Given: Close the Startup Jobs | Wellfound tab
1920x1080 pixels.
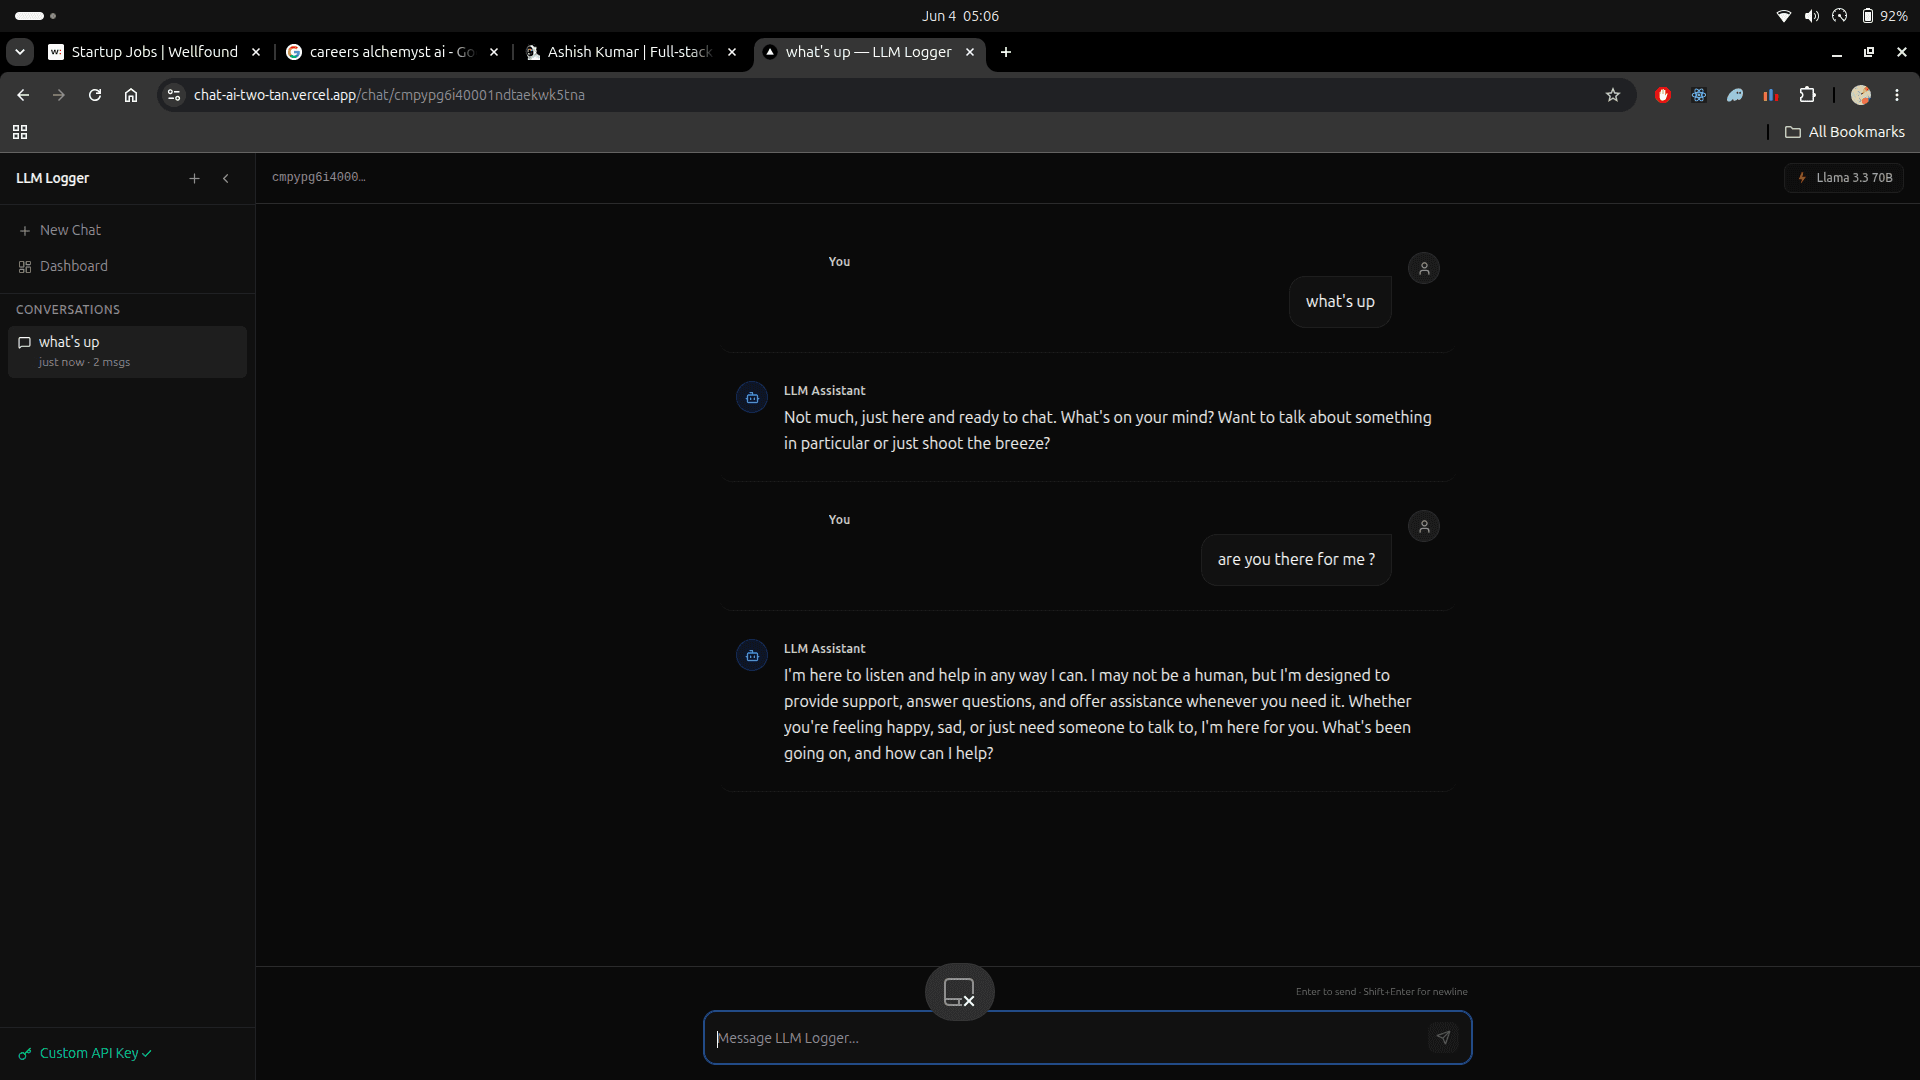Looking at the screenshot, I should (256, 52).
